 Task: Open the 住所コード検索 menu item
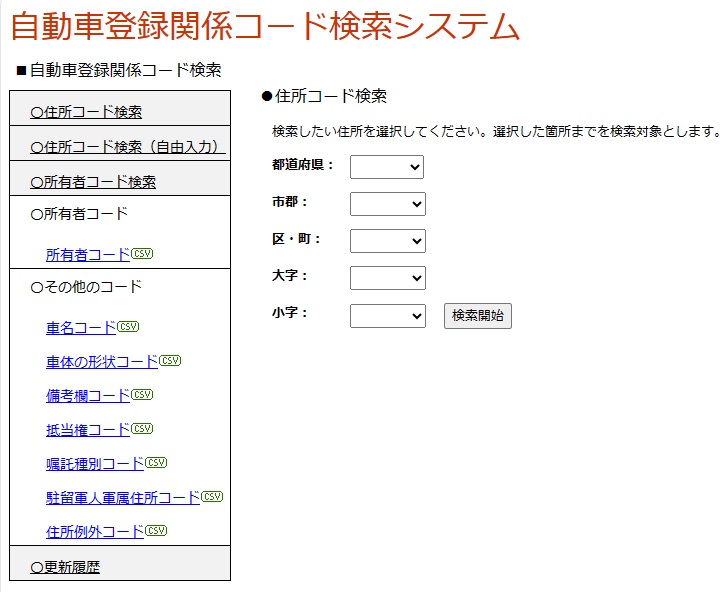(87, 112)
